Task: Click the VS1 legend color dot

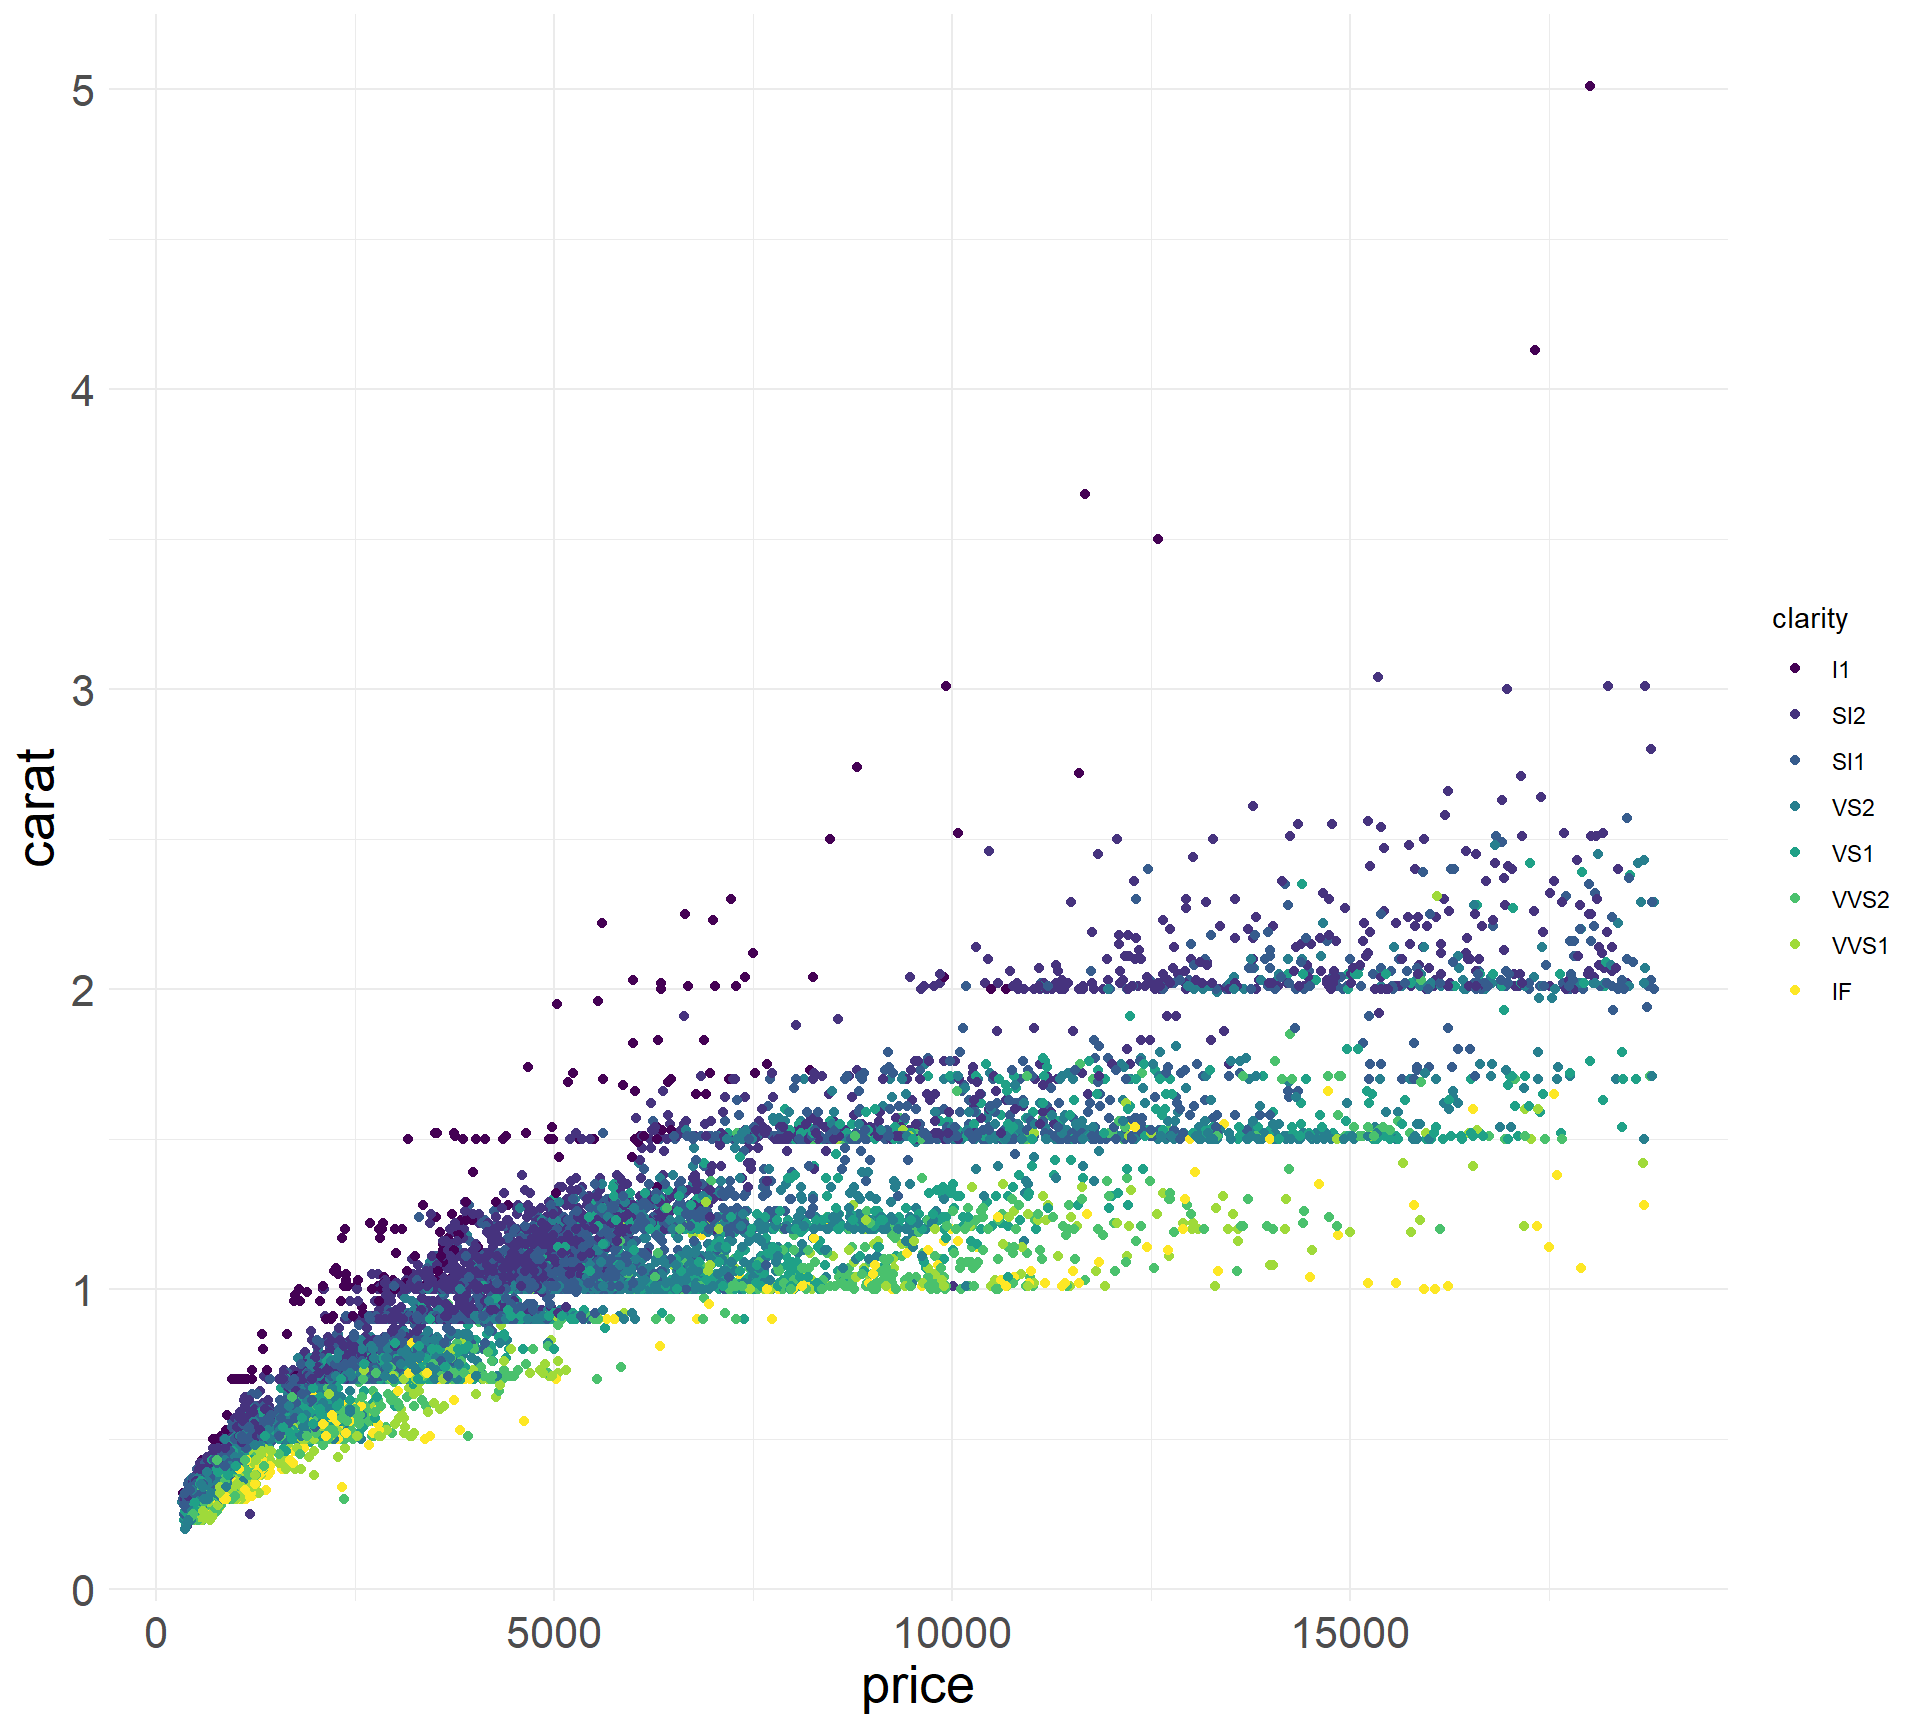Action: (x=1795, y=852)
